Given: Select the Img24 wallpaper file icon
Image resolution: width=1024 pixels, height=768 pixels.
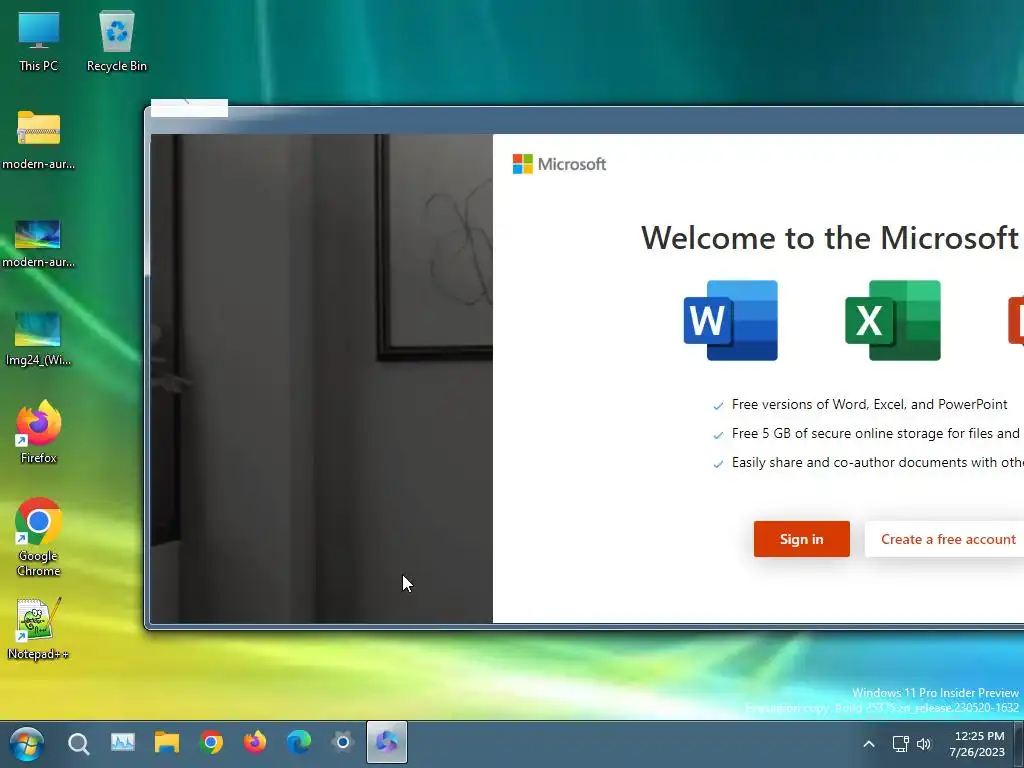Looking at the screenshot, I should point(38,338).
